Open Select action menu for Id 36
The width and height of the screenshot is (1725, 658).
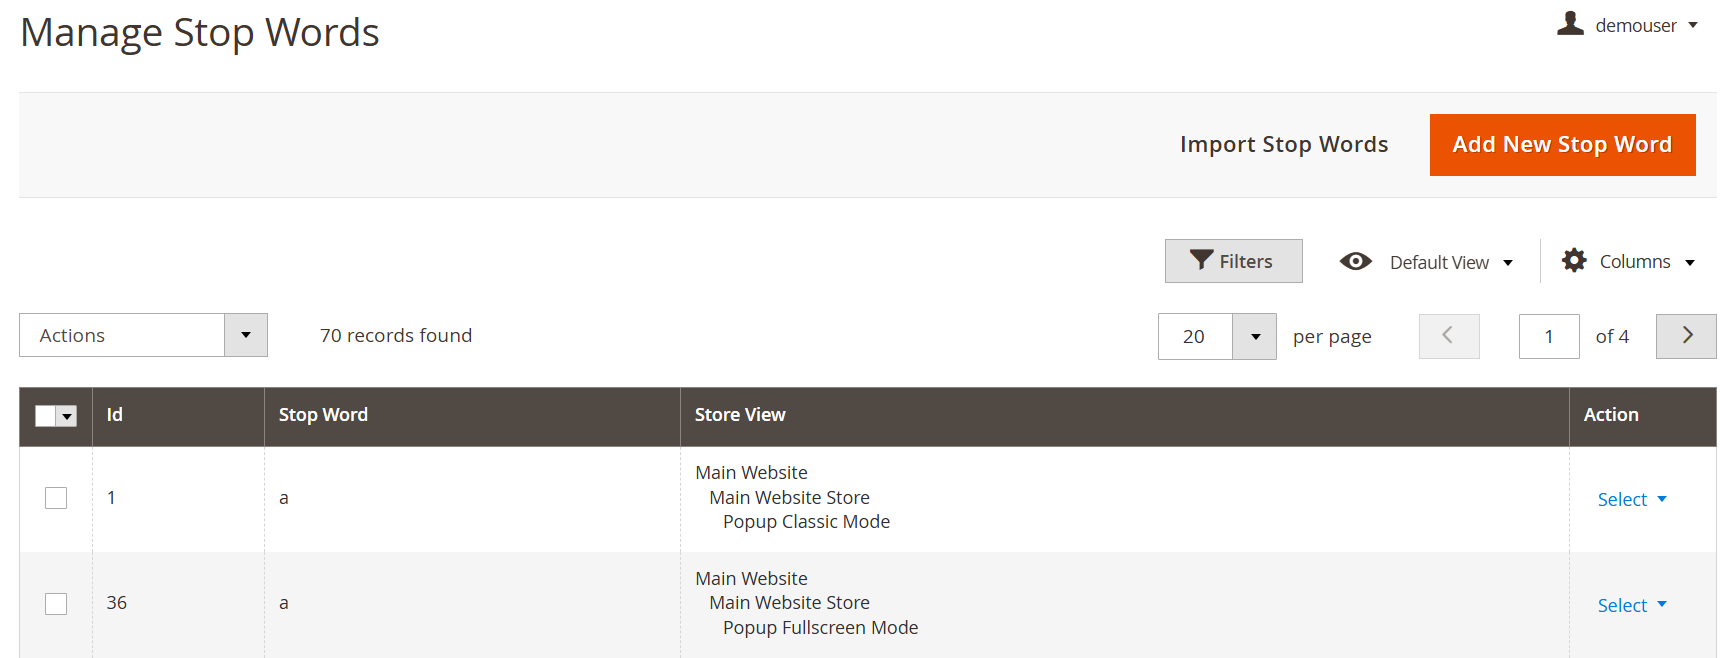(x=1631, y=605)
